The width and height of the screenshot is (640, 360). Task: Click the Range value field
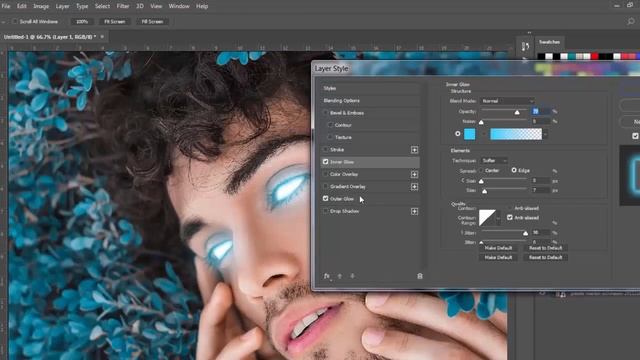540,232
